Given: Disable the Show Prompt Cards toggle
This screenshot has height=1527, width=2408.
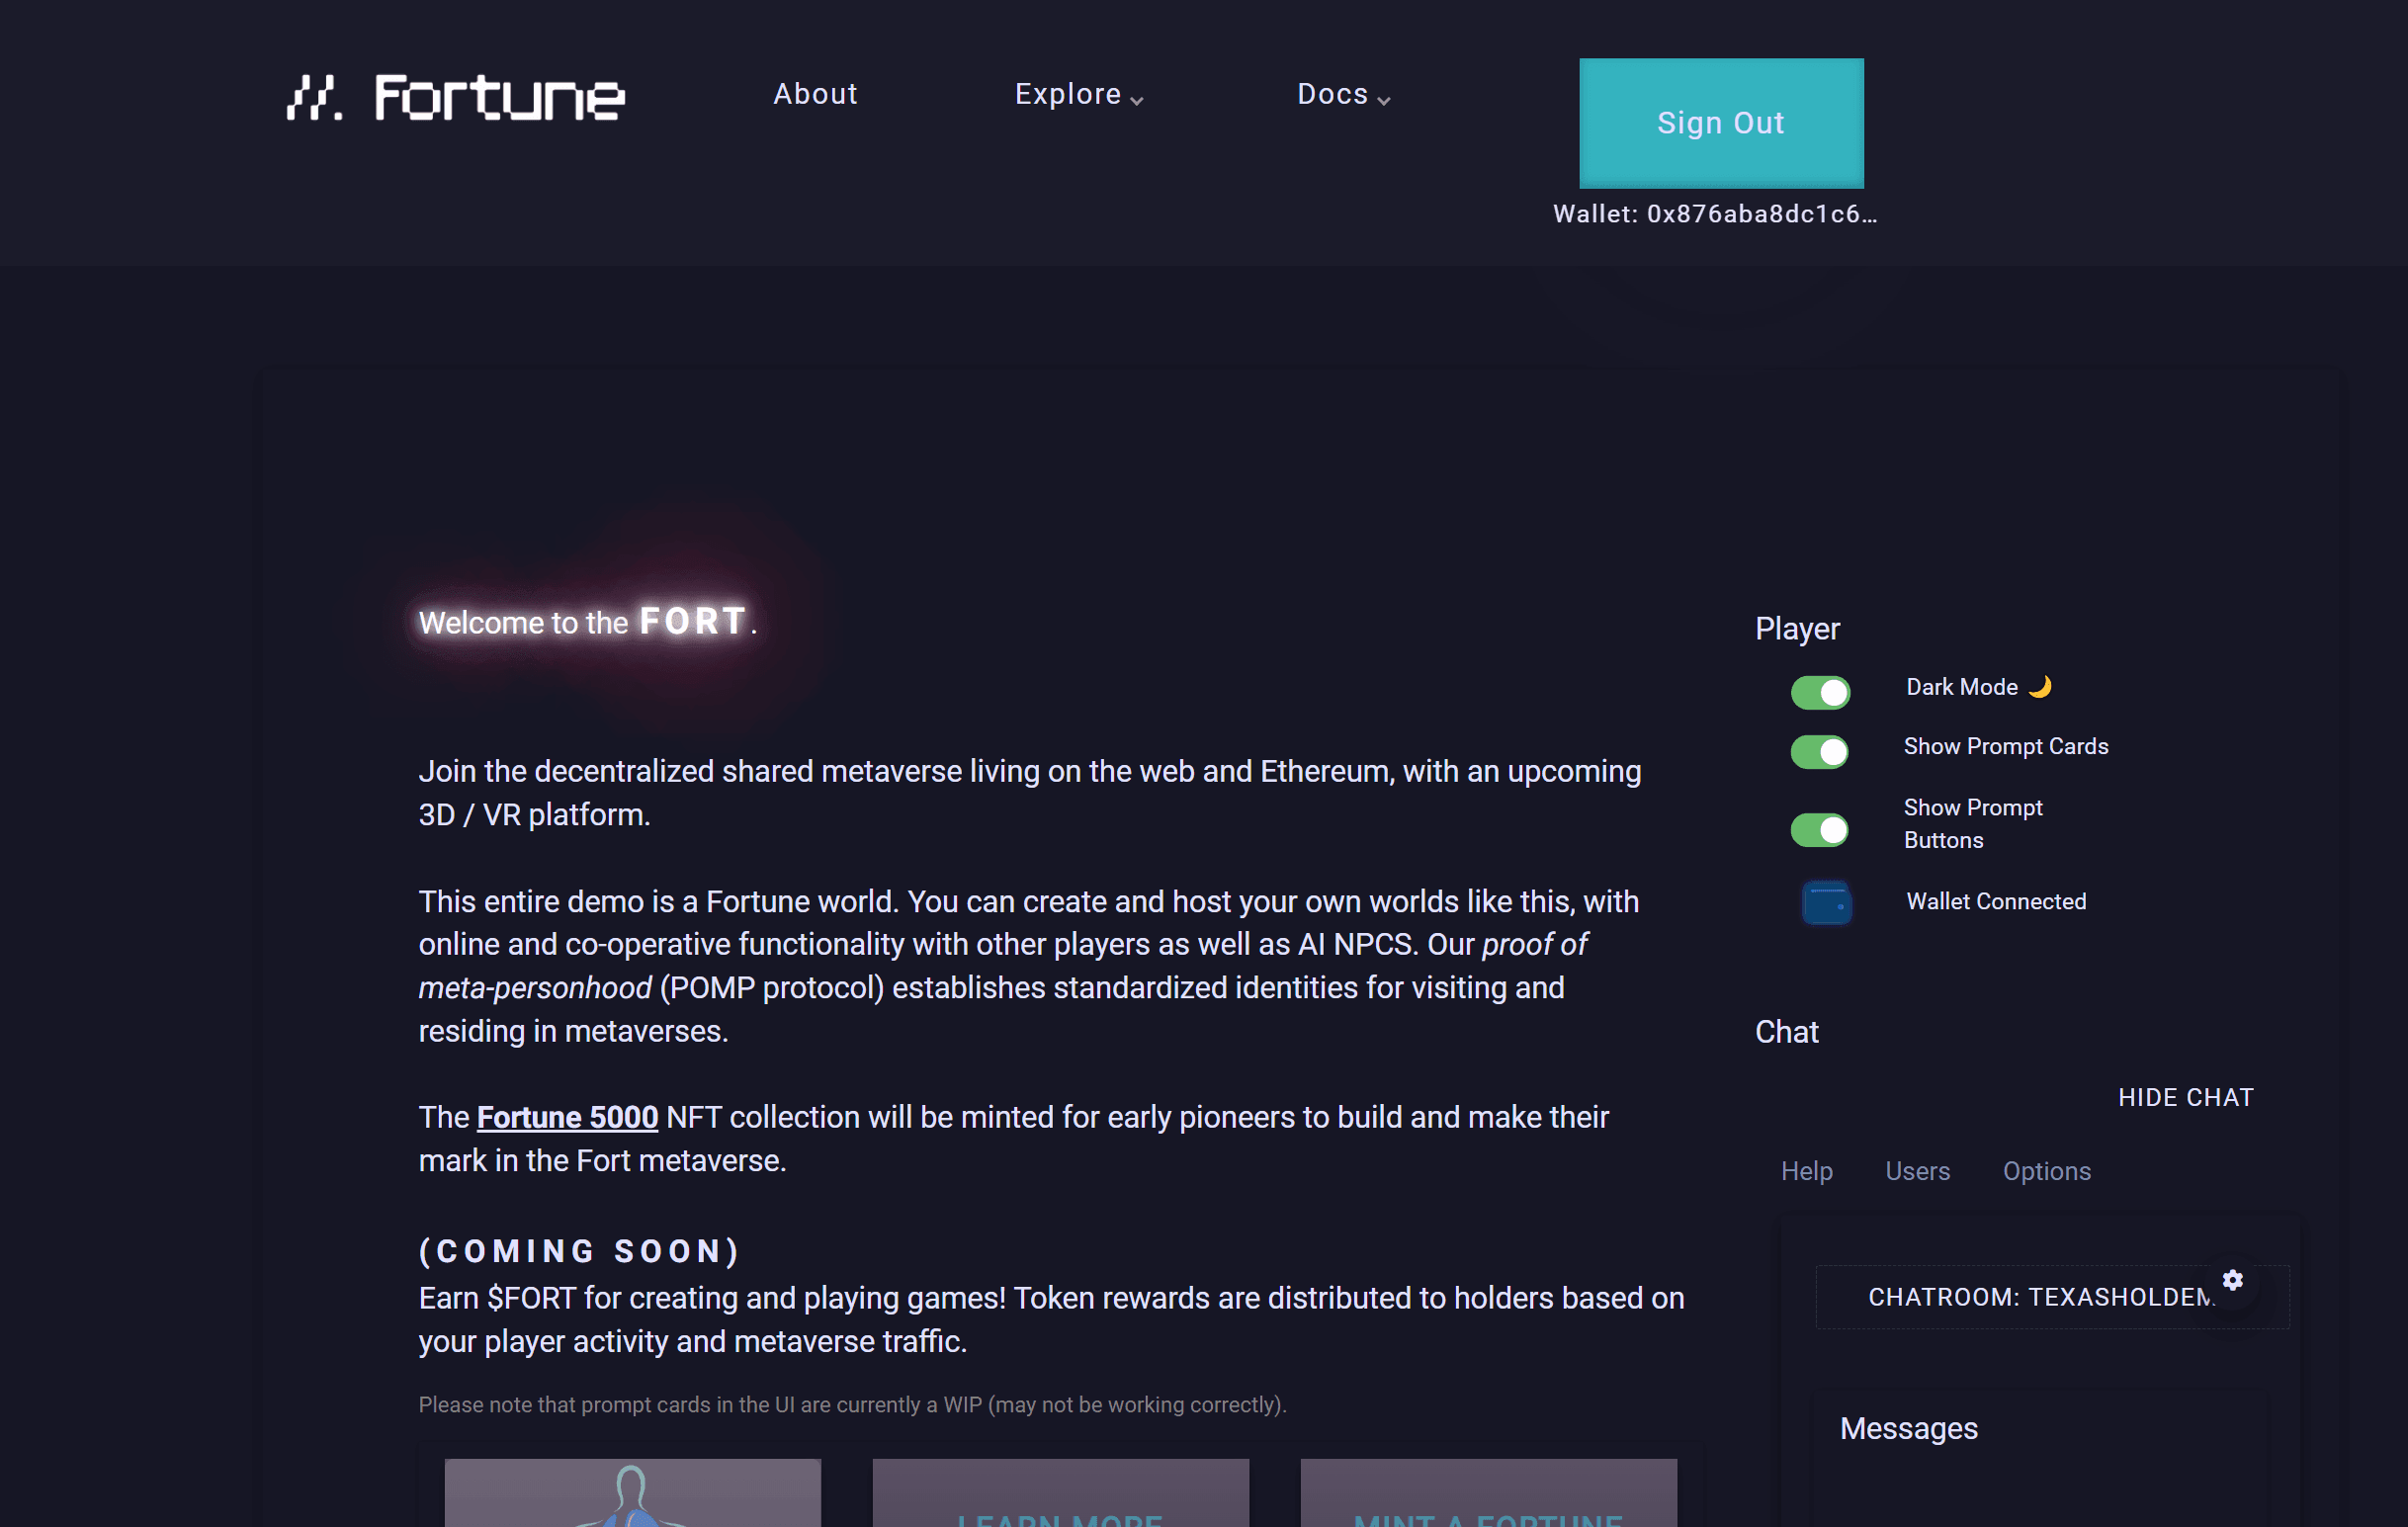Looking at the screenshot, I should click(1819, 751).
